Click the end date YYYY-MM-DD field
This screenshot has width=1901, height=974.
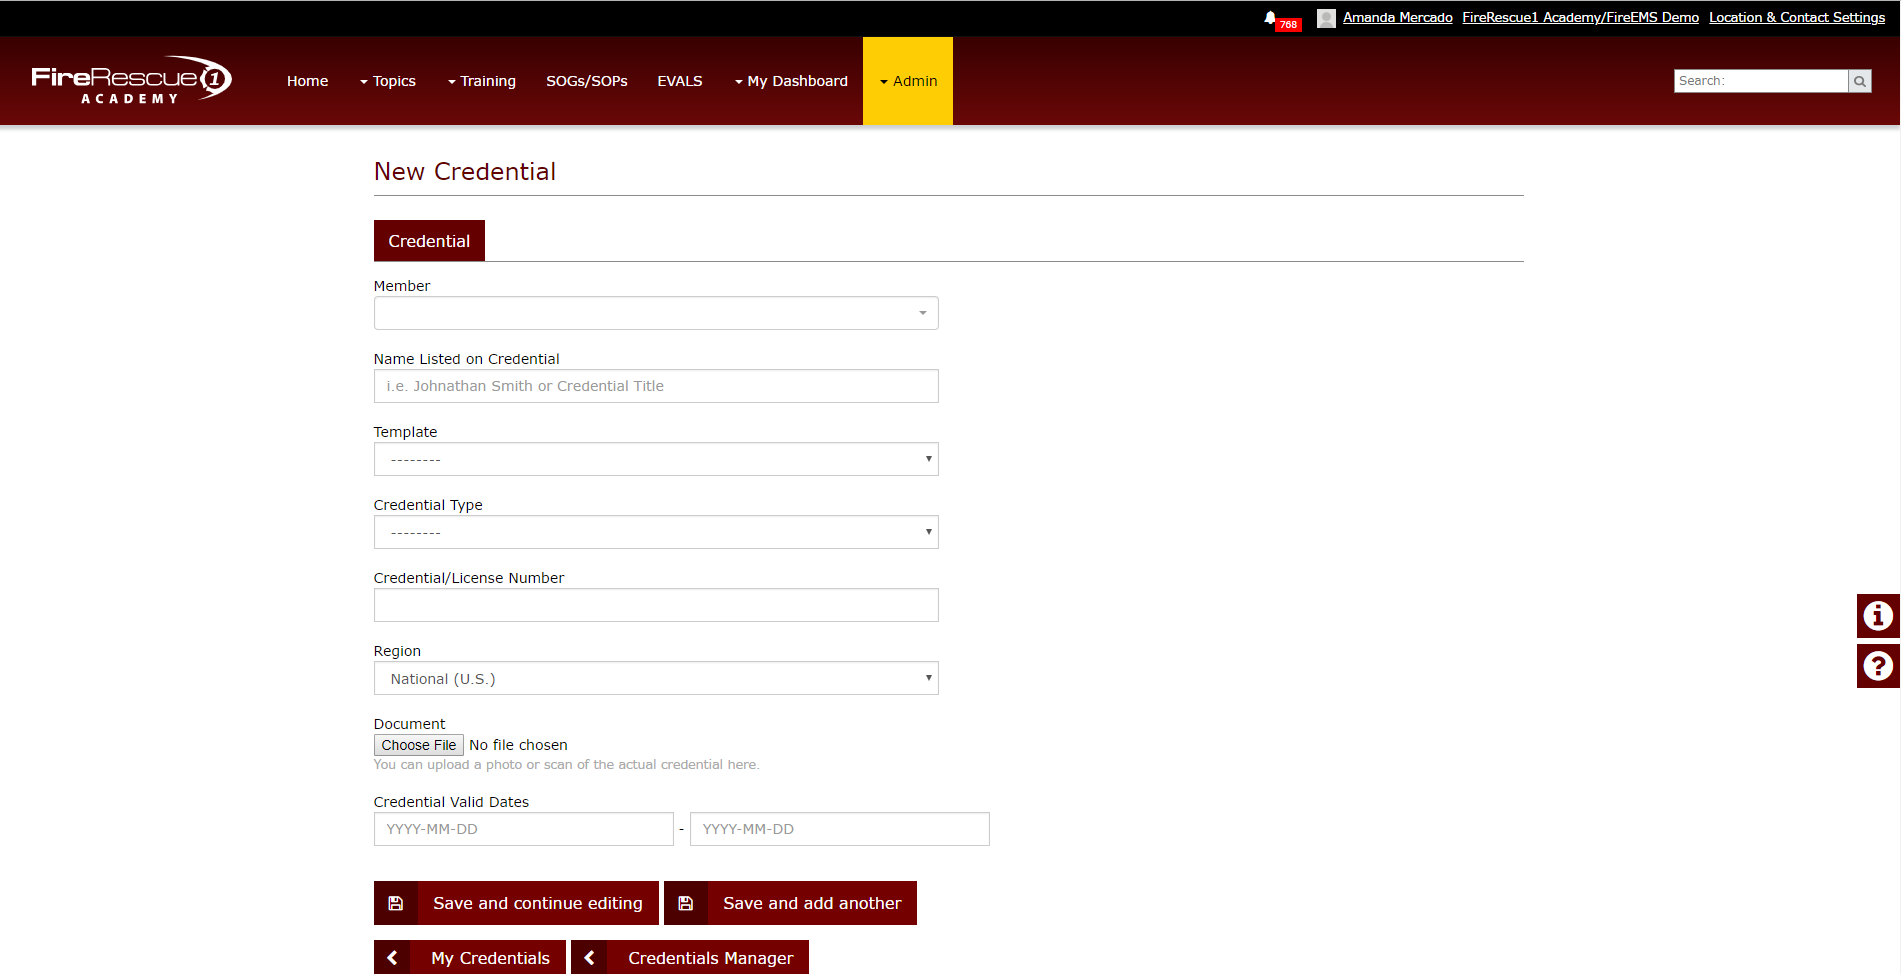[840, 829]
